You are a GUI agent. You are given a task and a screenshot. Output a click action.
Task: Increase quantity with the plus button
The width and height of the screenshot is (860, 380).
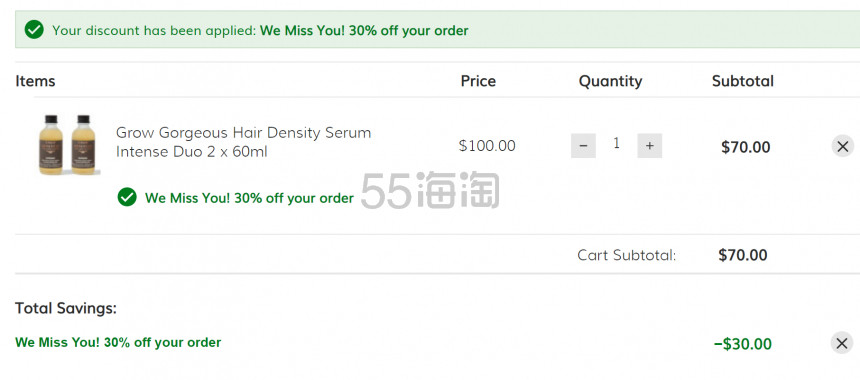(x=649, y=146)
